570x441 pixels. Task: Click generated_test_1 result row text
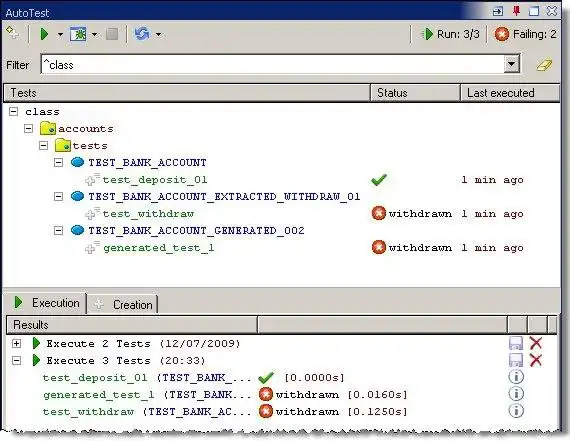147,395
